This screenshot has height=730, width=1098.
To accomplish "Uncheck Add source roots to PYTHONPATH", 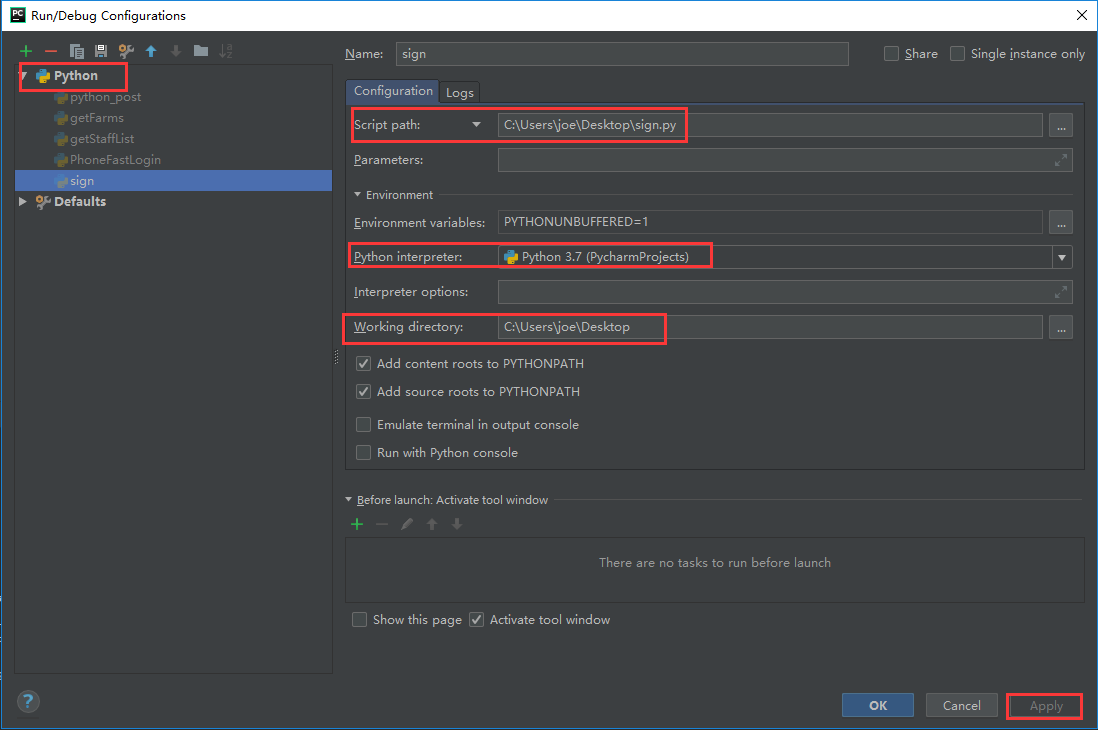I will (x=363, y=392).
